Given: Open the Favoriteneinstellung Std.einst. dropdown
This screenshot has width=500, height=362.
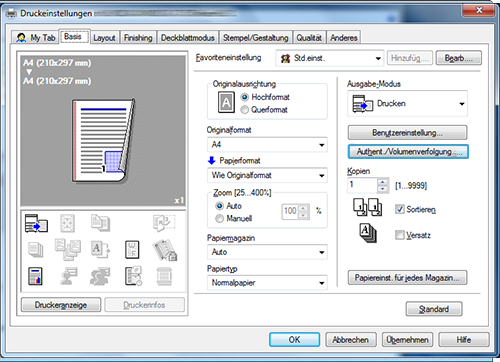Looking at the screenshot, I should 329,58.
